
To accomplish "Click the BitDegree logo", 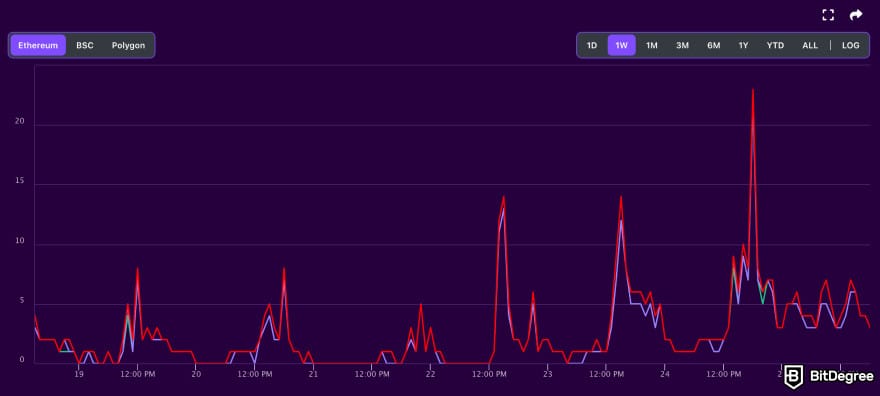I will click(x=828, y=376).
